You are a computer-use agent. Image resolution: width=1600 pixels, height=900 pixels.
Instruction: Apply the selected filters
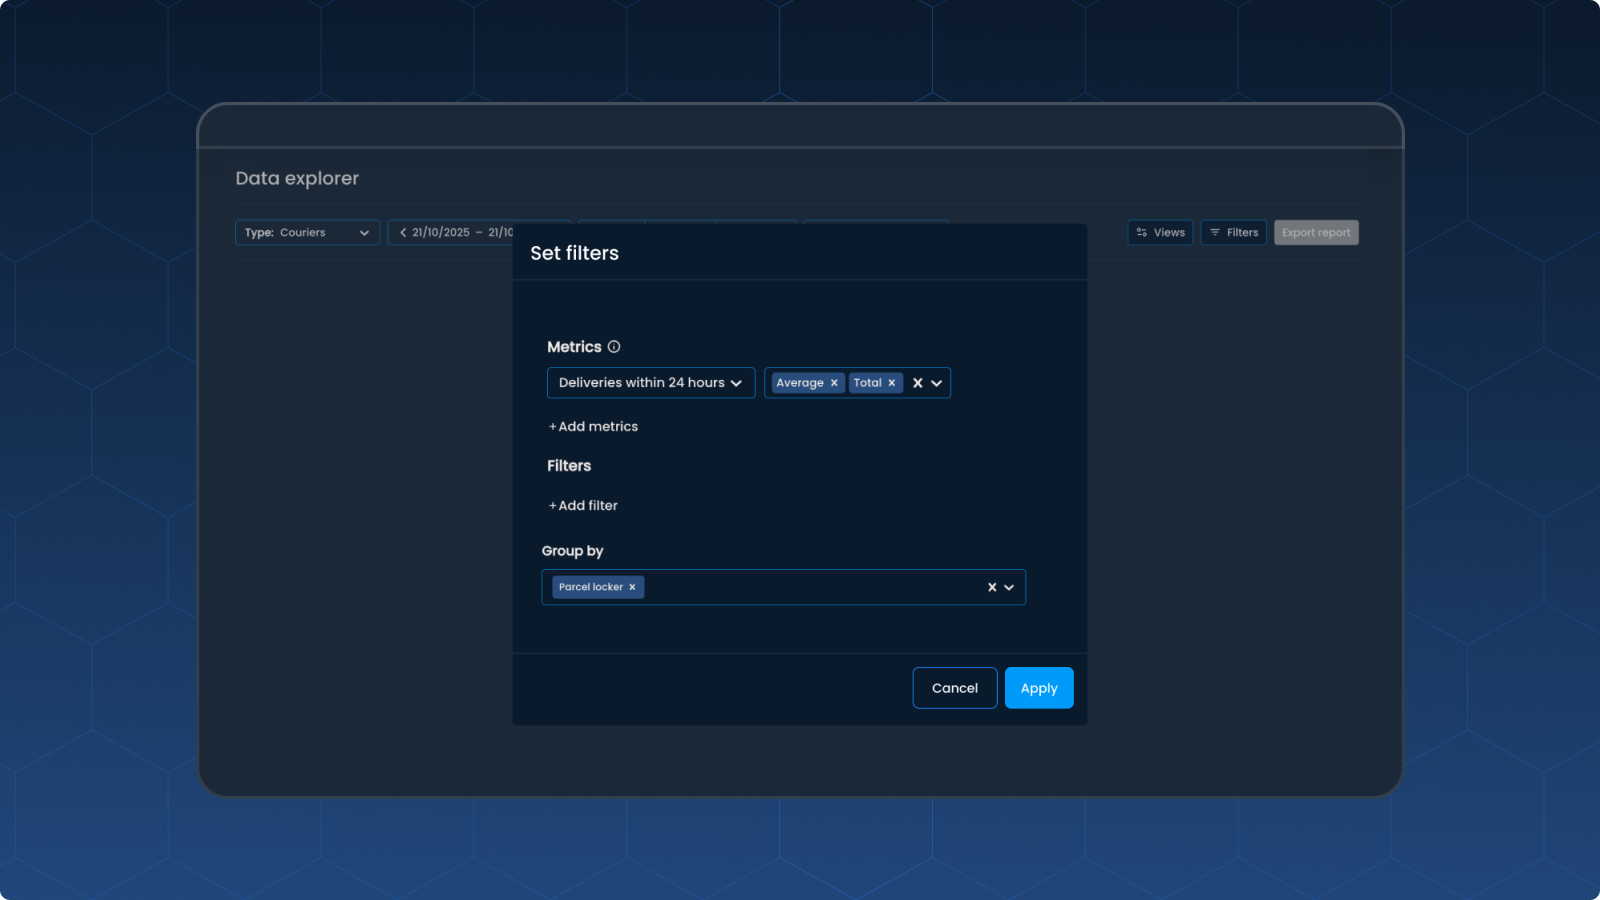coord(1039,688)
